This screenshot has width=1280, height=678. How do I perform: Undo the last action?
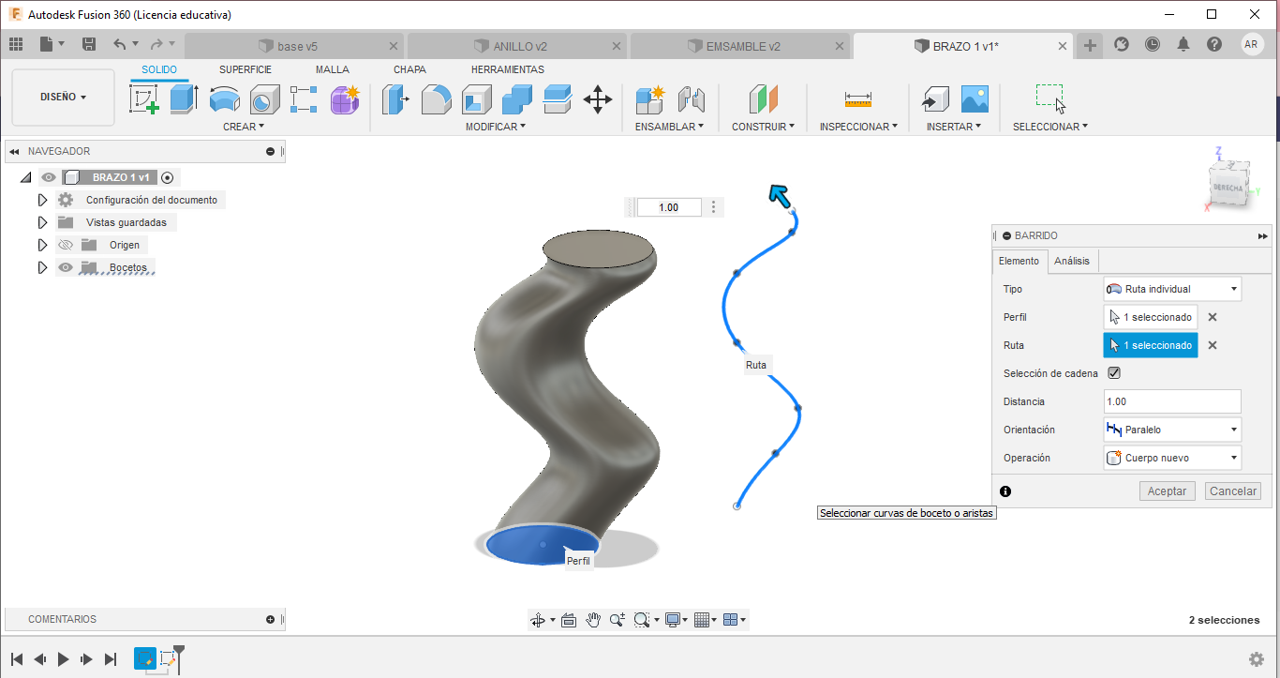[x=120, y=44]
